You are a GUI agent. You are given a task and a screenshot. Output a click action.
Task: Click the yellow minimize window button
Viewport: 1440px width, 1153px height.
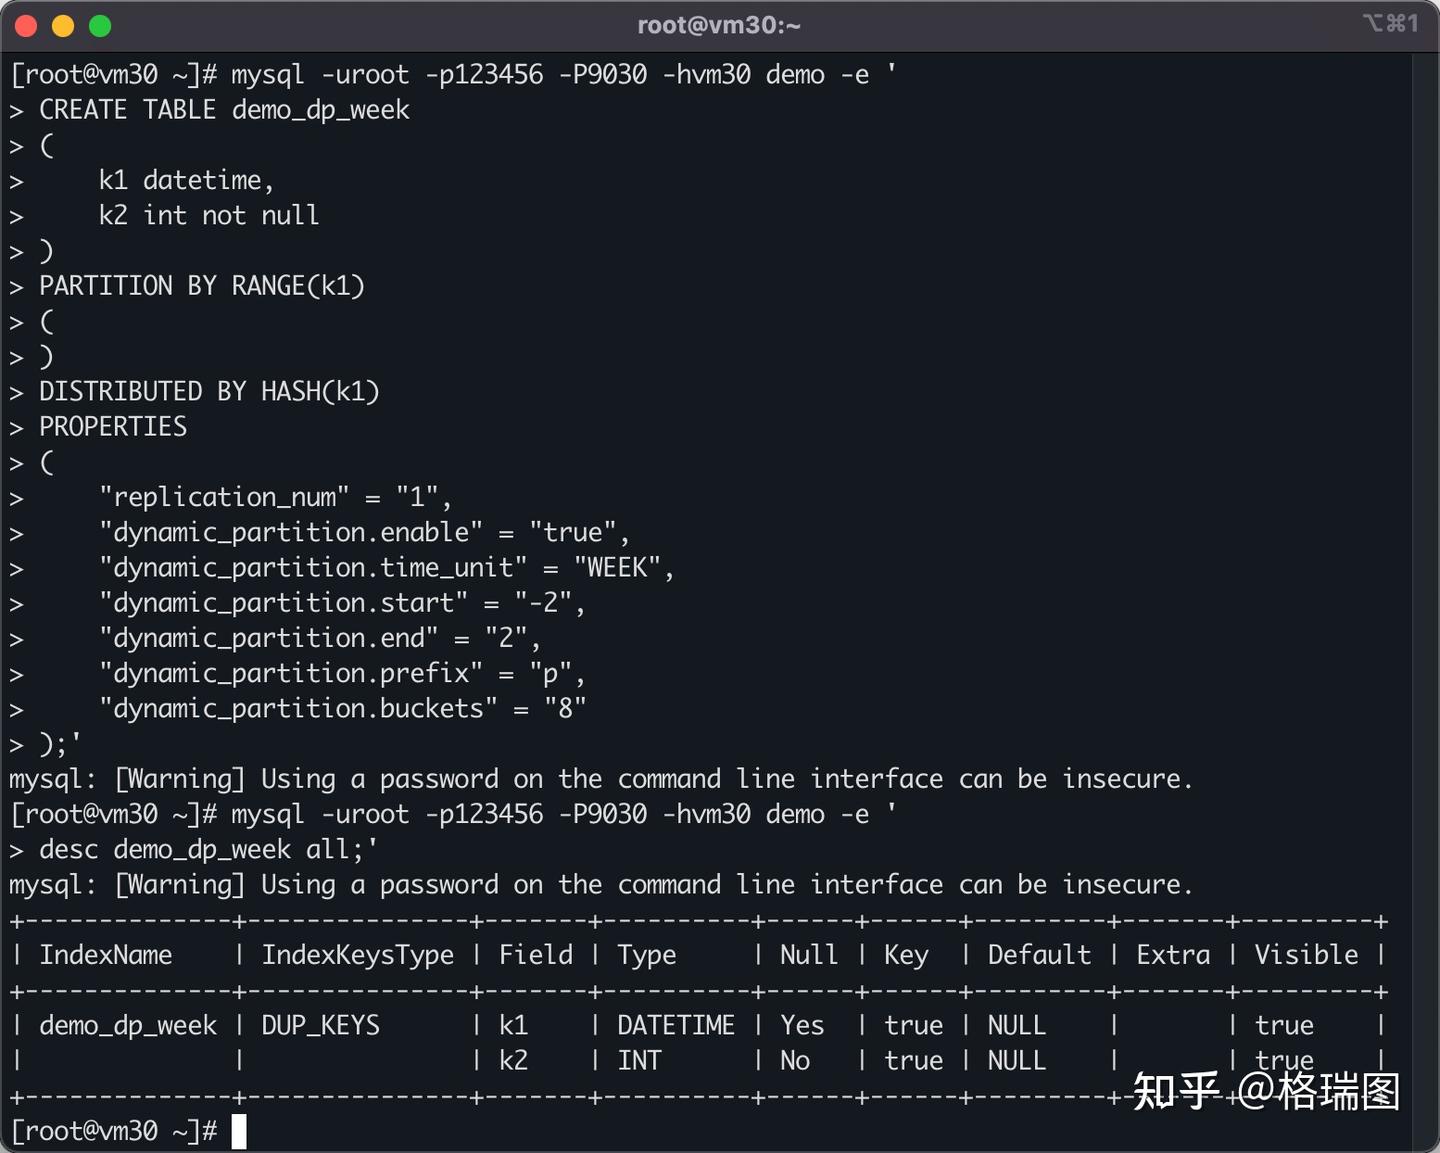(63, 26)
